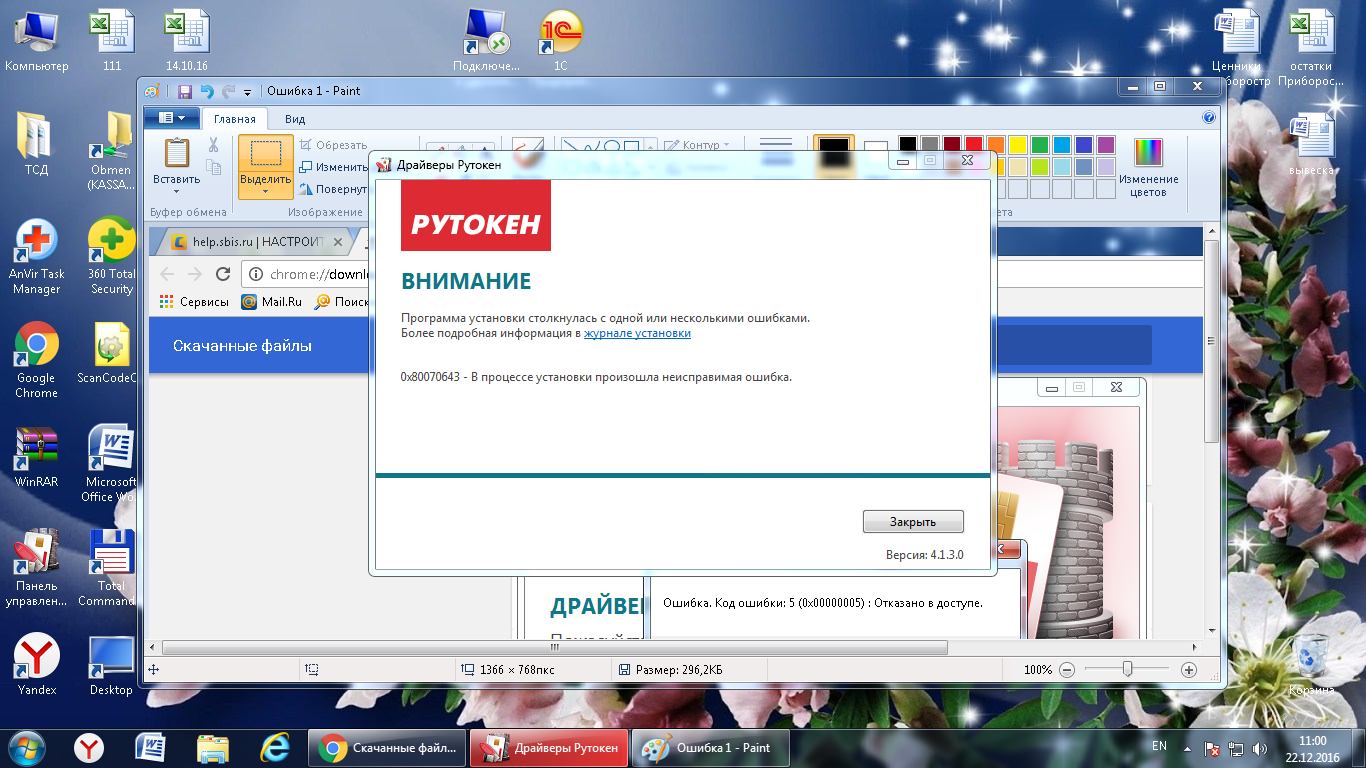
Task: Open Google Chrome from the desktop shortcut
Action: (36, 346)
